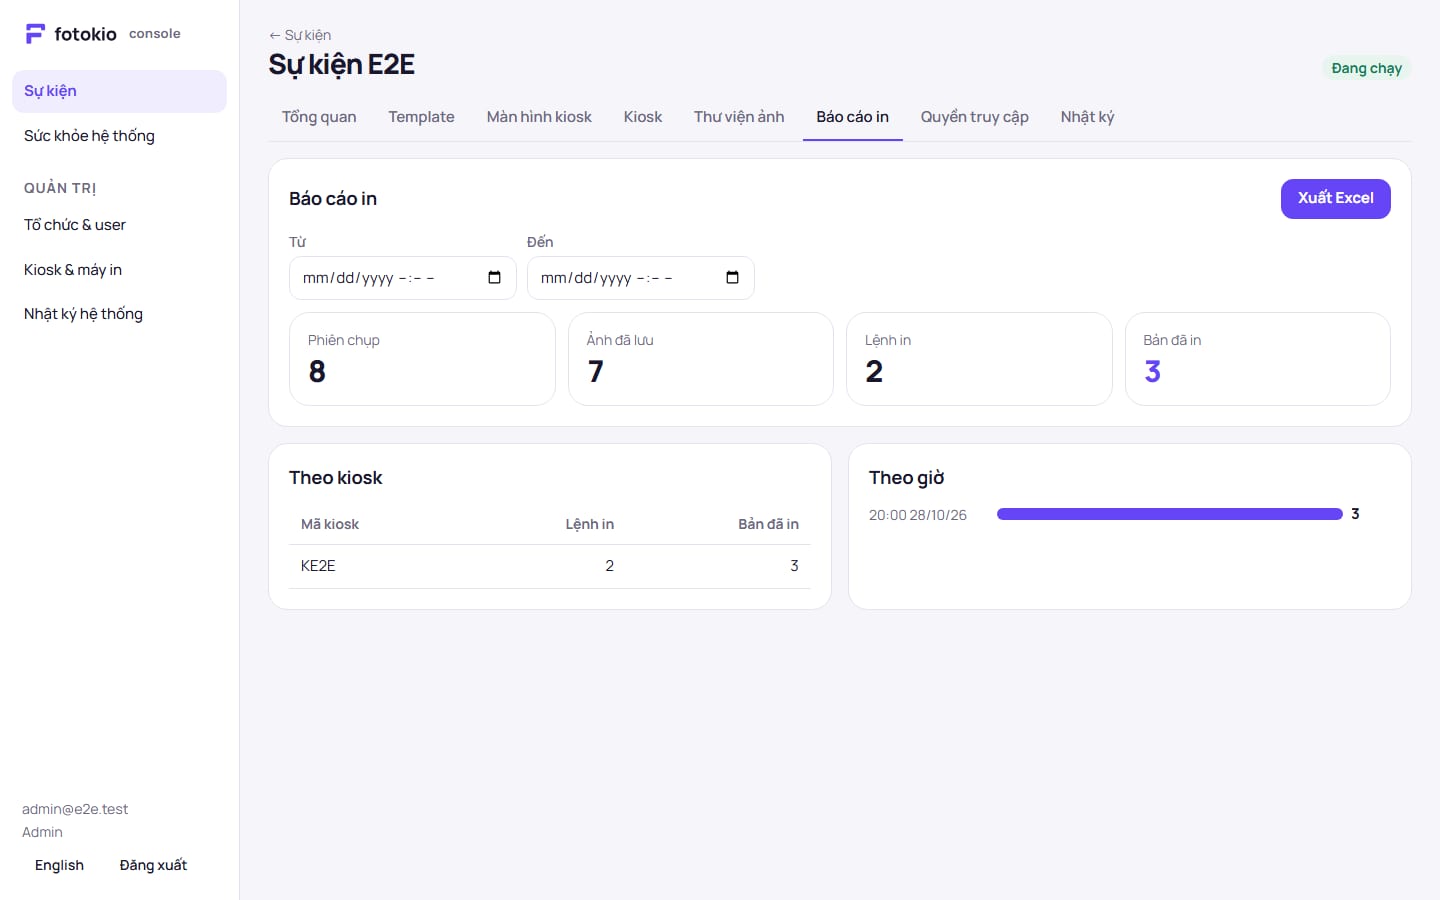Switch language to English
This screenshot has width=1440, height=900.
click(59, 866)
